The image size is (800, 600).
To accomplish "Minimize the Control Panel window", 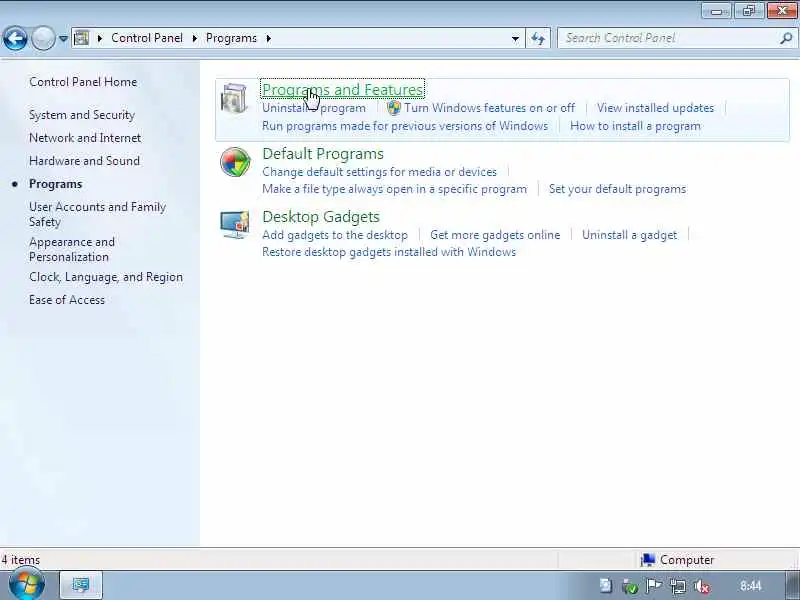I will coord(716,10).
